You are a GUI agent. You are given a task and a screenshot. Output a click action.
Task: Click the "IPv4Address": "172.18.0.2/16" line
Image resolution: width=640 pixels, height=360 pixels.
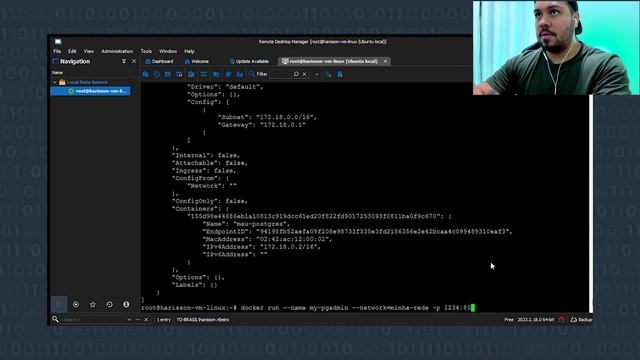pyautogui.click(x=262, y=247)
